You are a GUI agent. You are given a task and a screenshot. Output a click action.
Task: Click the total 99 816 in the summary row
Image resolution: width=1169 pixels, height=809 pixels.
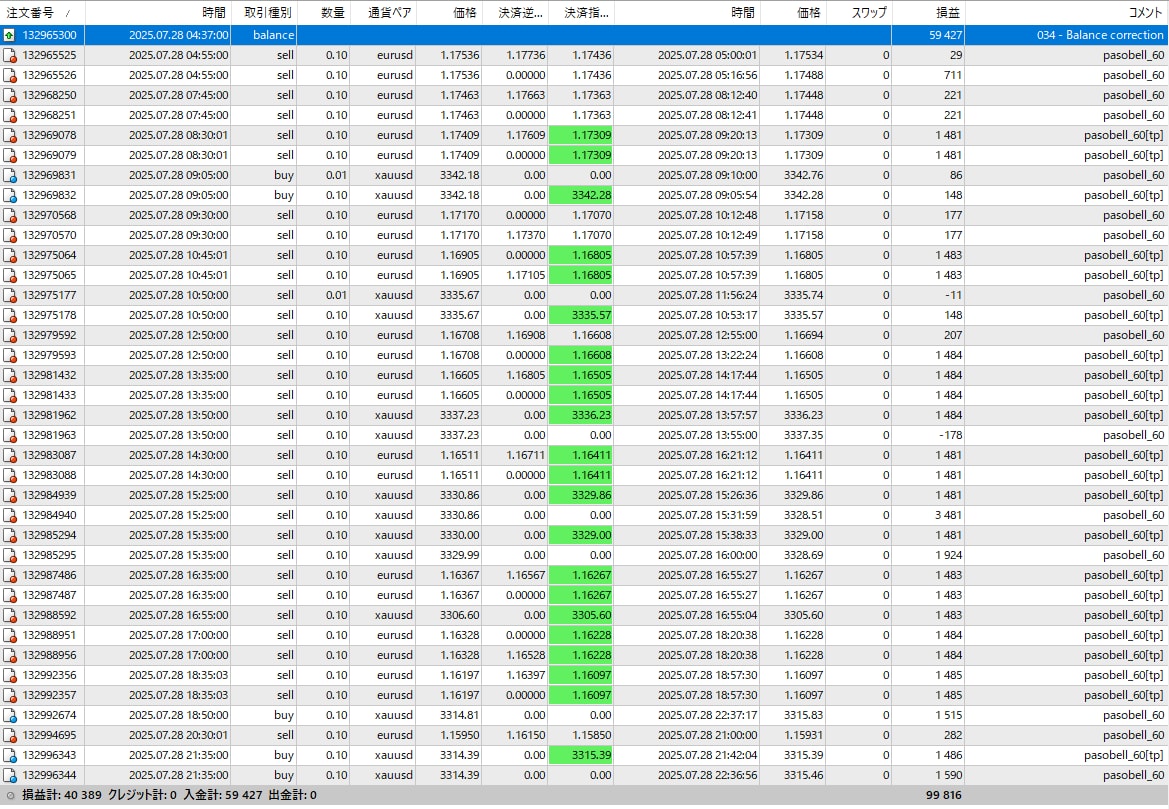943,796
